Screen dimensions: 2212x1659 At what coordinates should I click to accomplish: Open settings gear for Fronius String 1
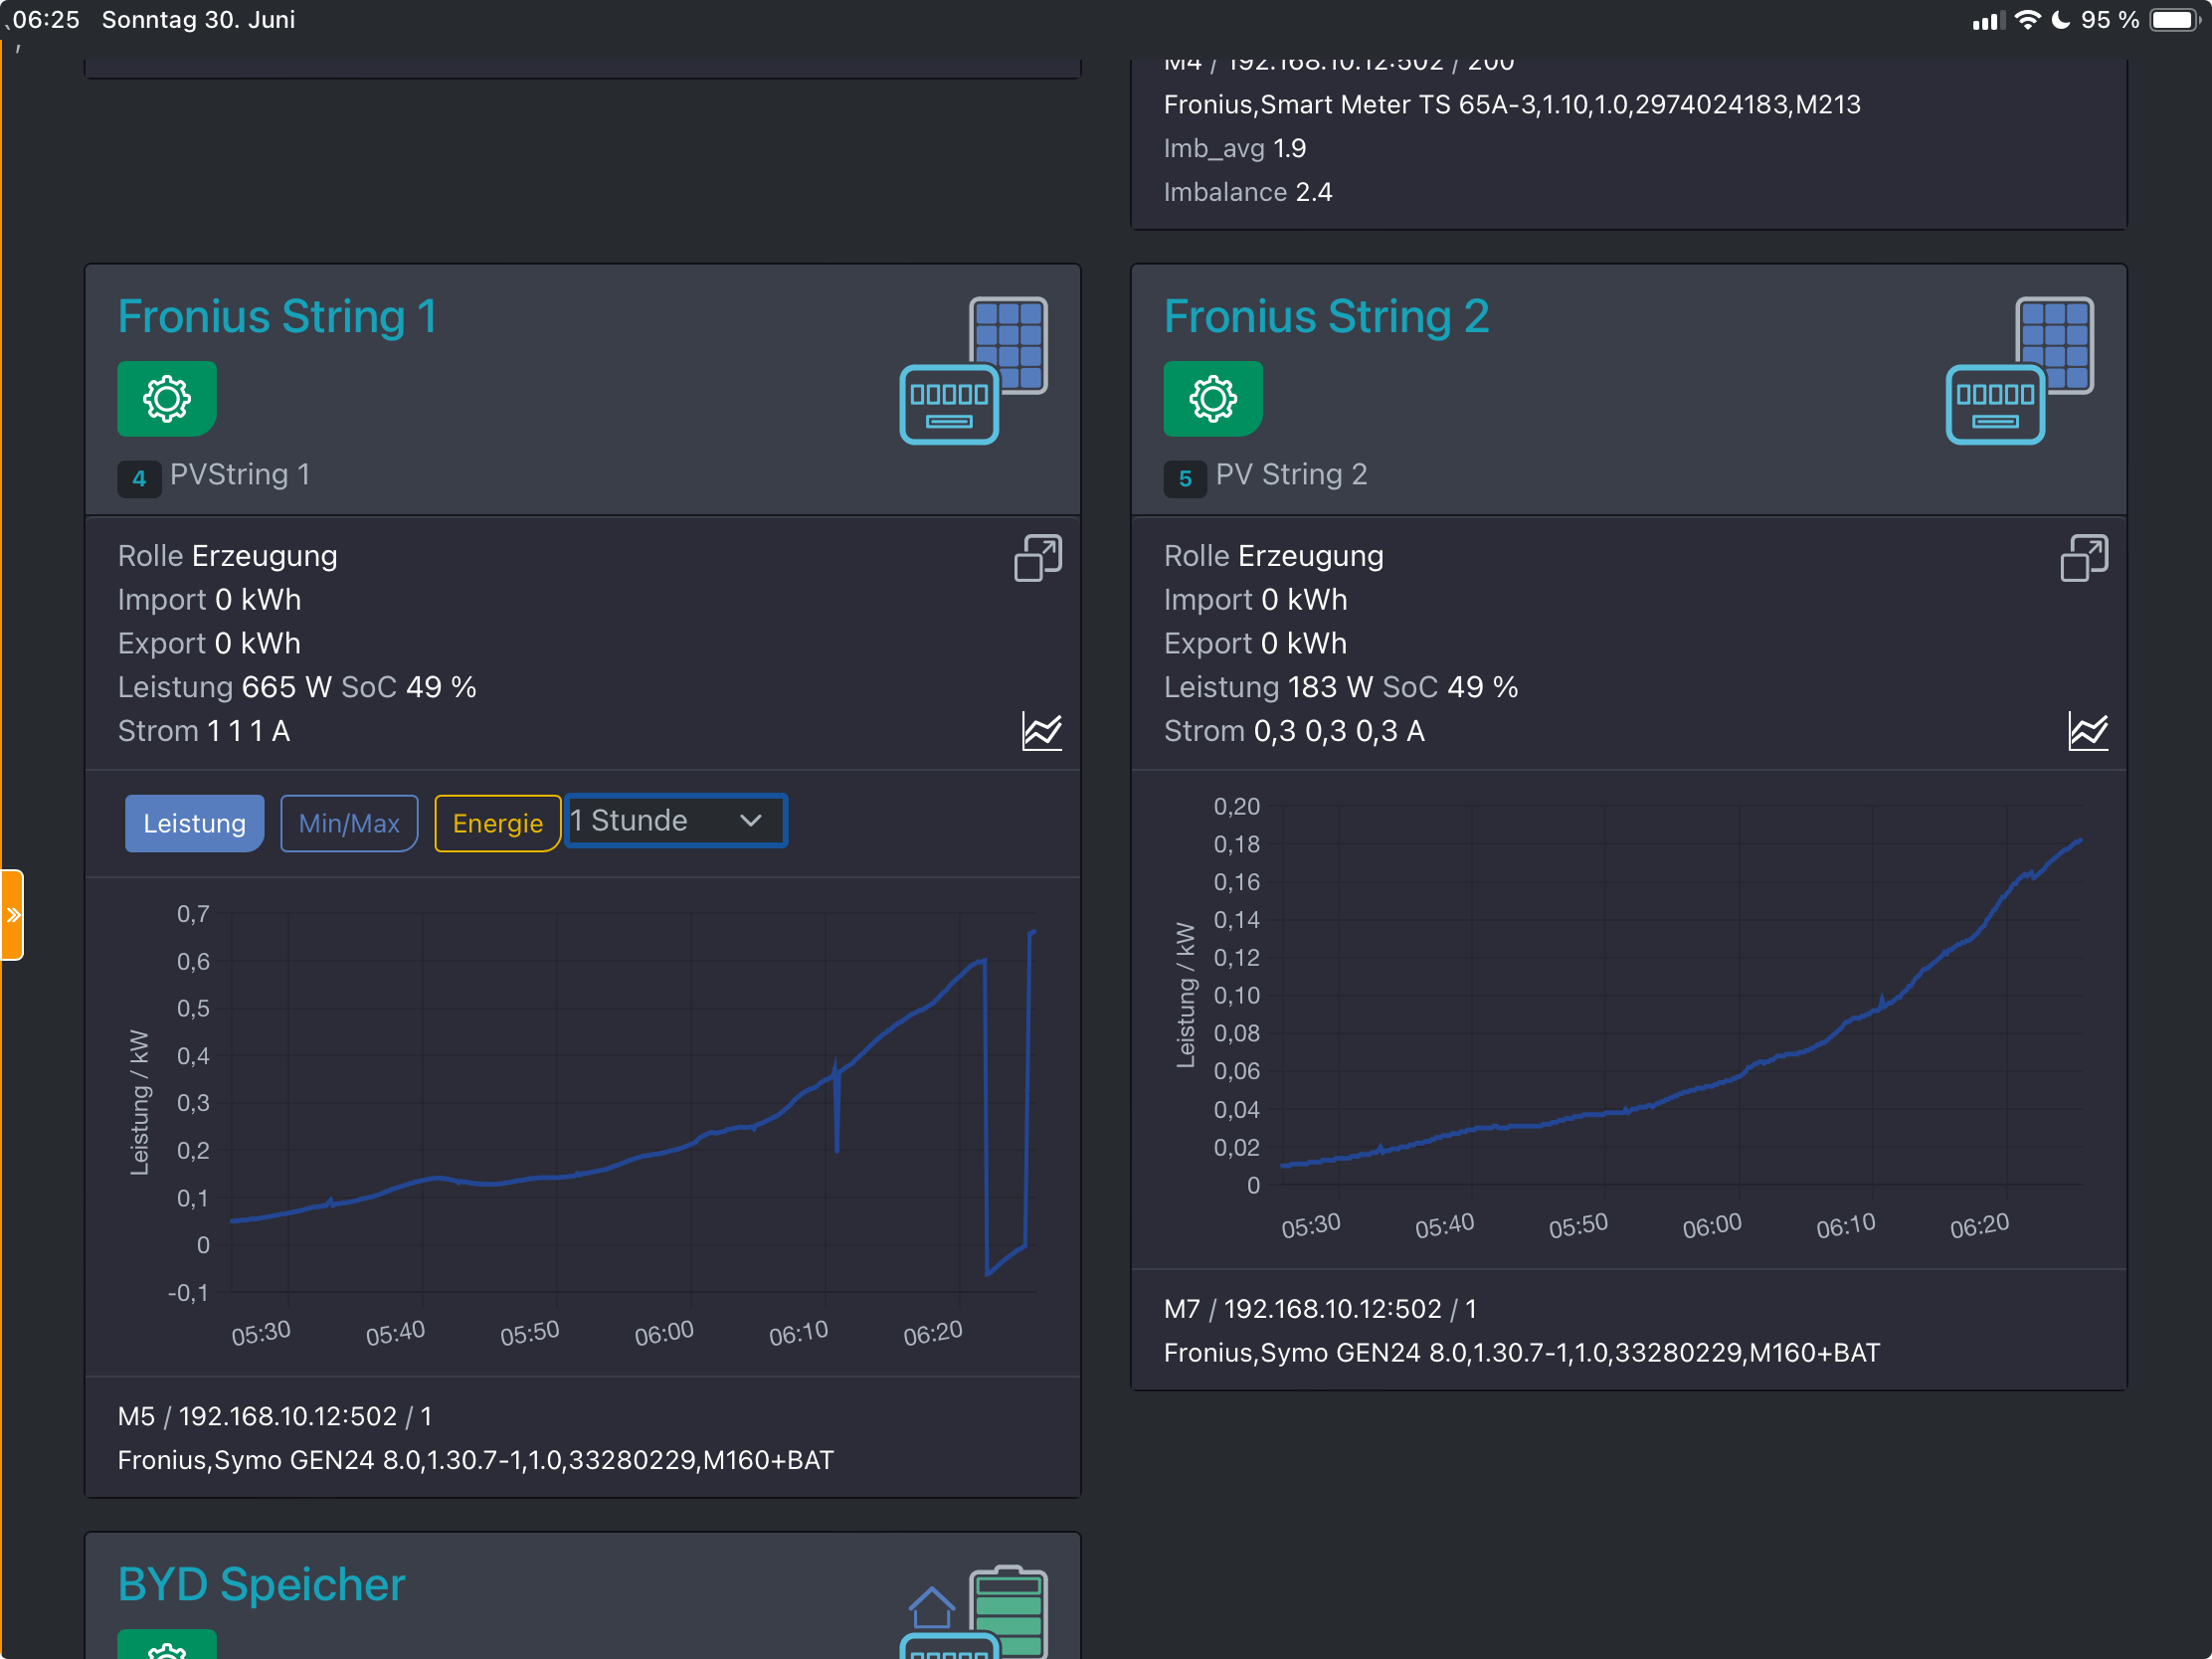click(x=167, y=398)
